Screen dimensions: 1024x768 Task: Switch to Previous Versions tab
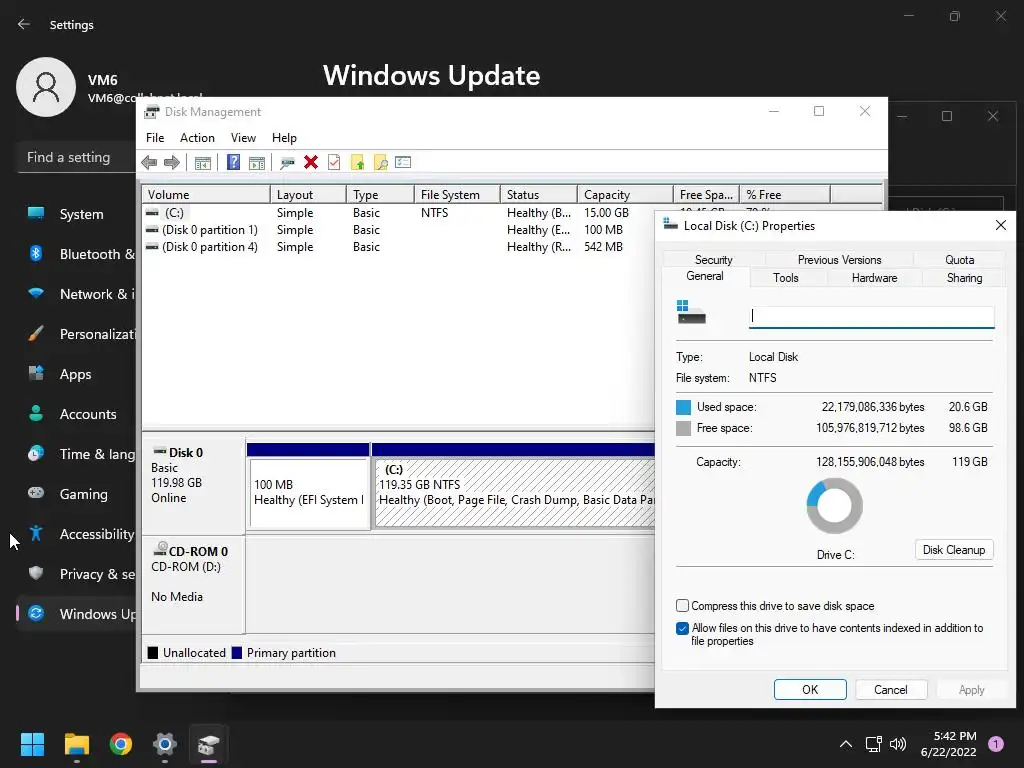(x=839, y=259)
